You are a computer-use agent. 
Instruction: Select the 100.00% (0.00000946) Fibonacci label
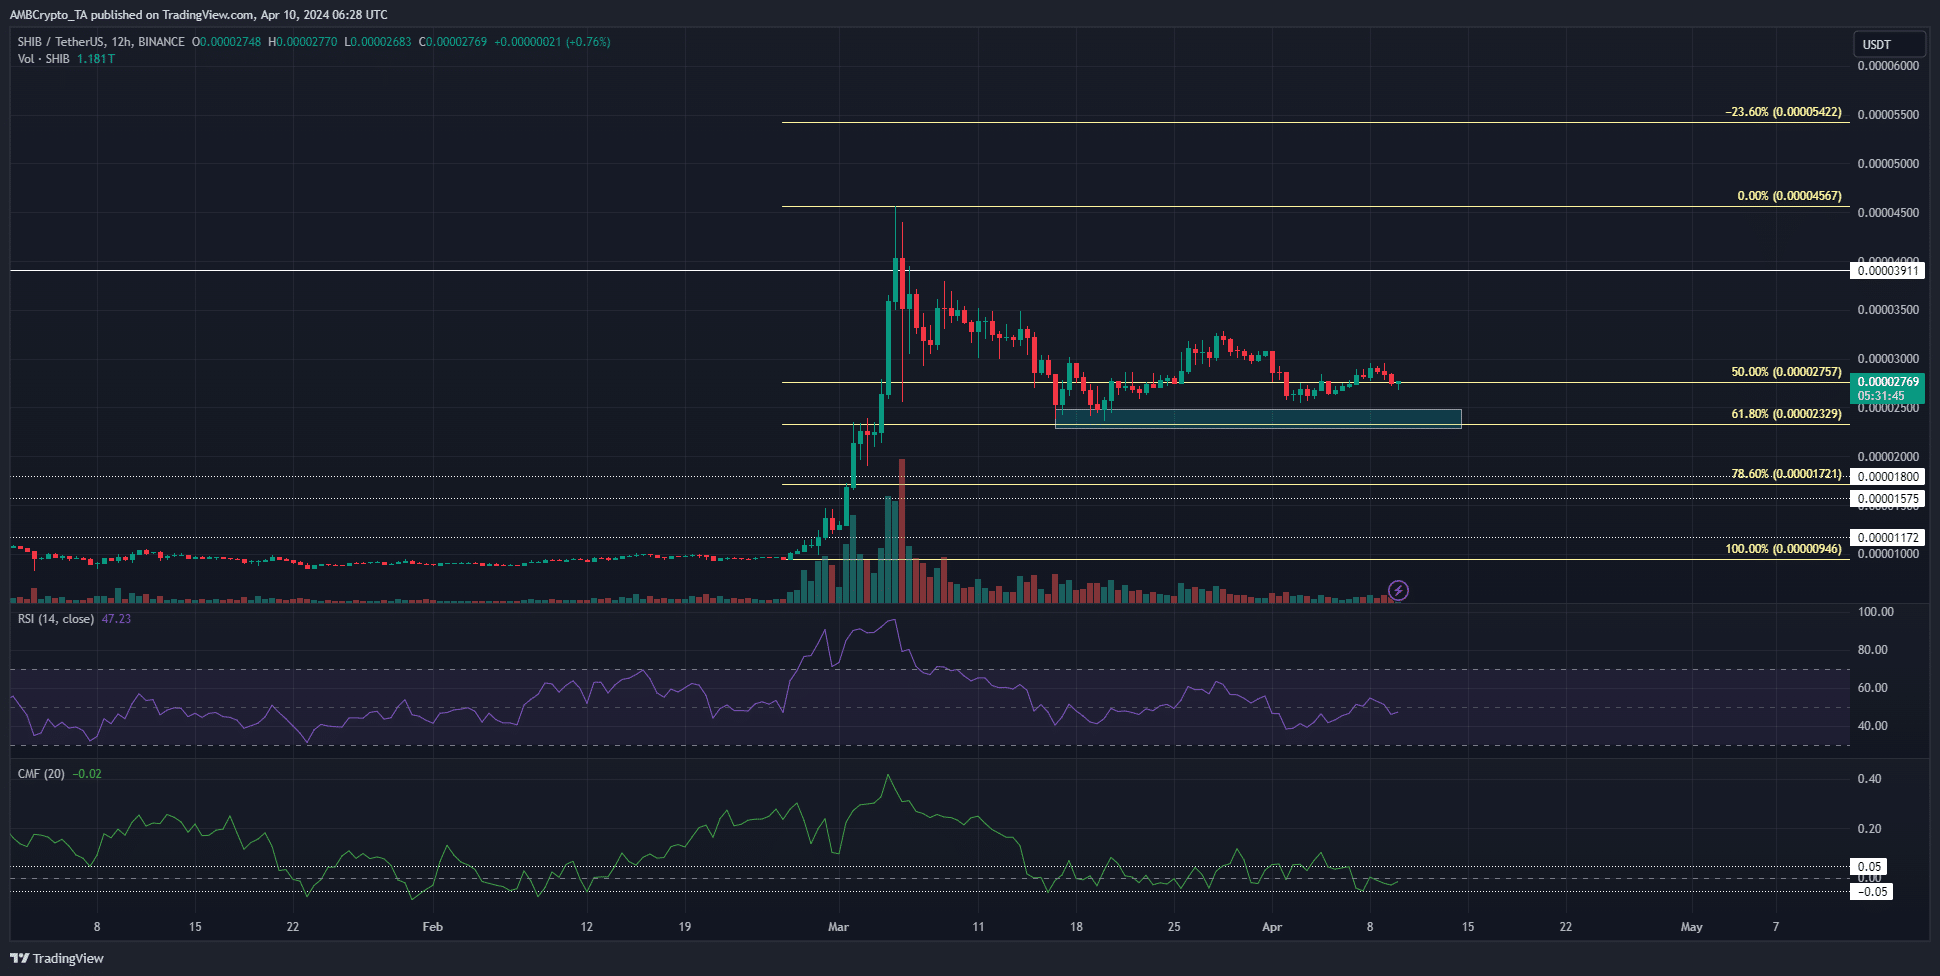click(x=1783, y=549)
